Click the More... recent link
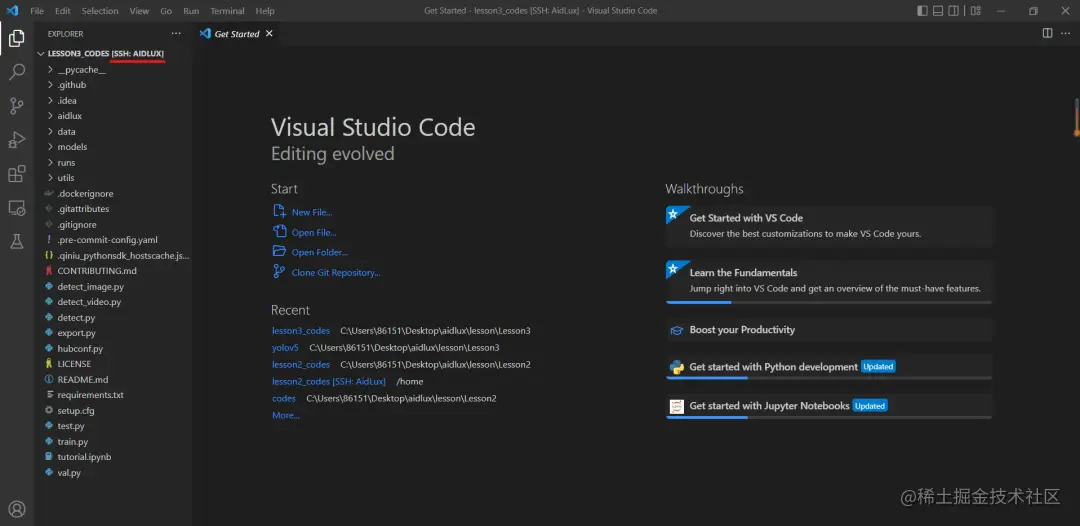The width and height of the screenshot is (1080, 526). click(x=286, y=415)
